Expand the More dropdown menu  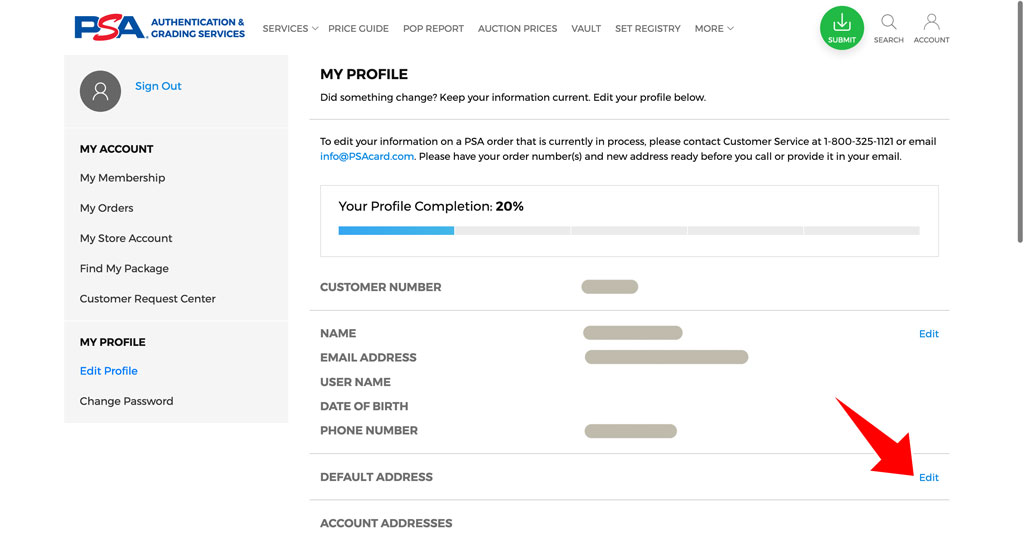point(714,29)
